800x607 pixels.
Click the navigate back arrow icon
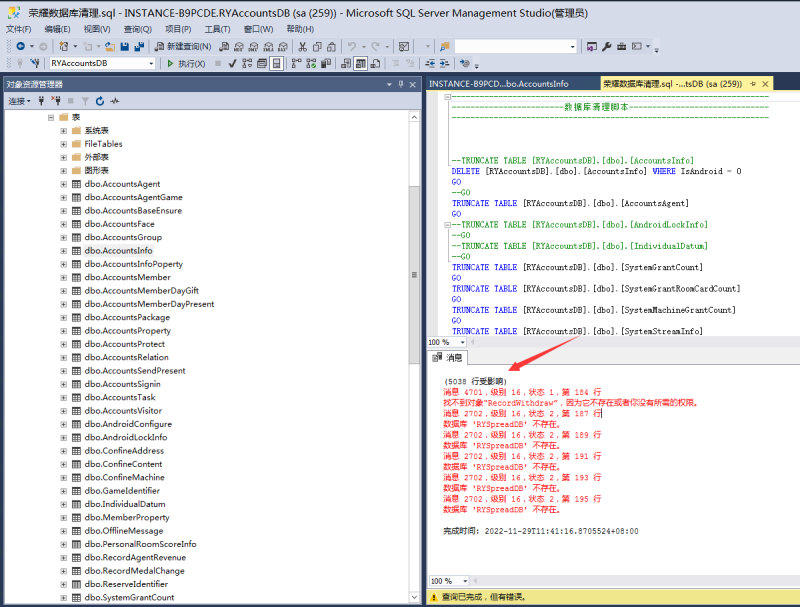20,46
